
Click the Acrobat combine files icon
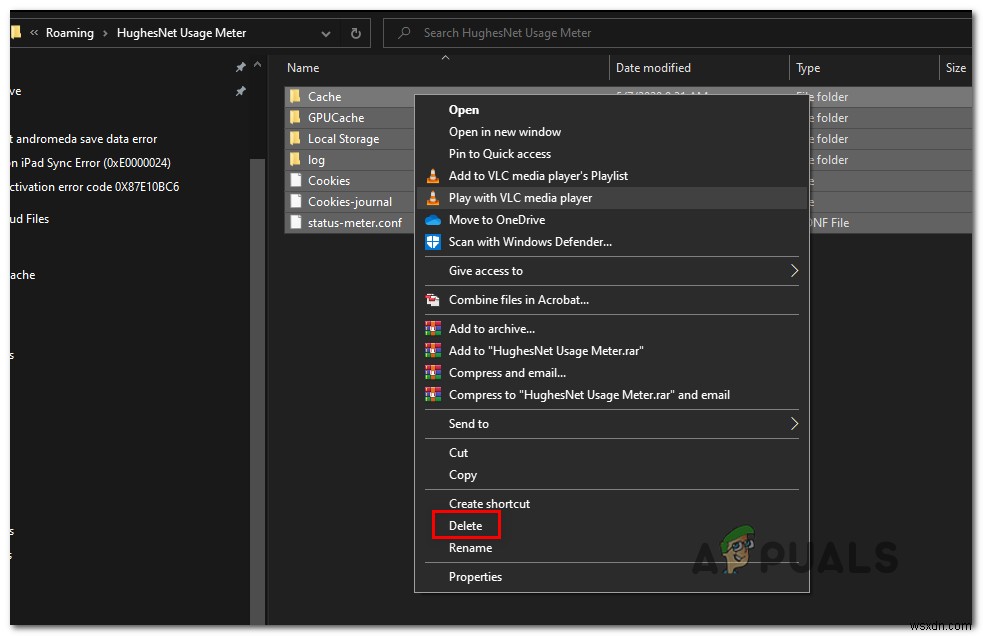click(432, 300)
